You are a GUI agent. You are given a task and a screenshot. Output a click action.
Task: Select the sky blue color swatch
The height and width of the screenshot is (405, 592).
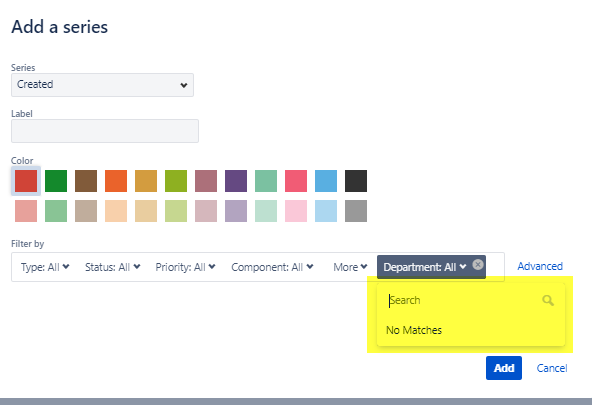326,181
